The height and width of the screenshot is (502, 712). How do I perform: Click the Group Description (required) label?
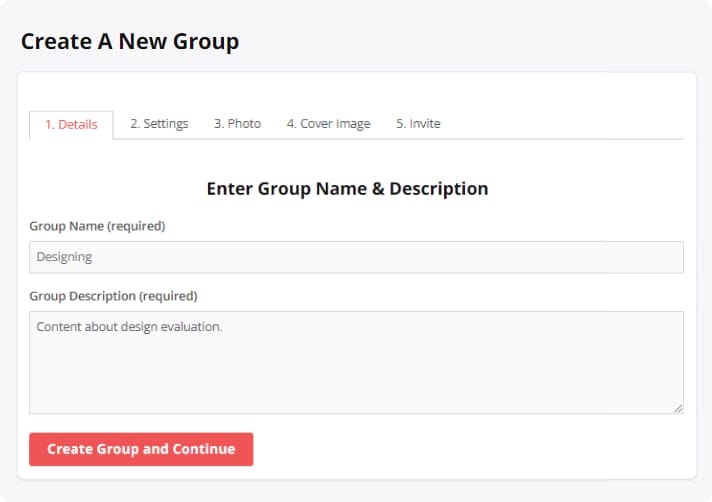[x=113, y=296]
